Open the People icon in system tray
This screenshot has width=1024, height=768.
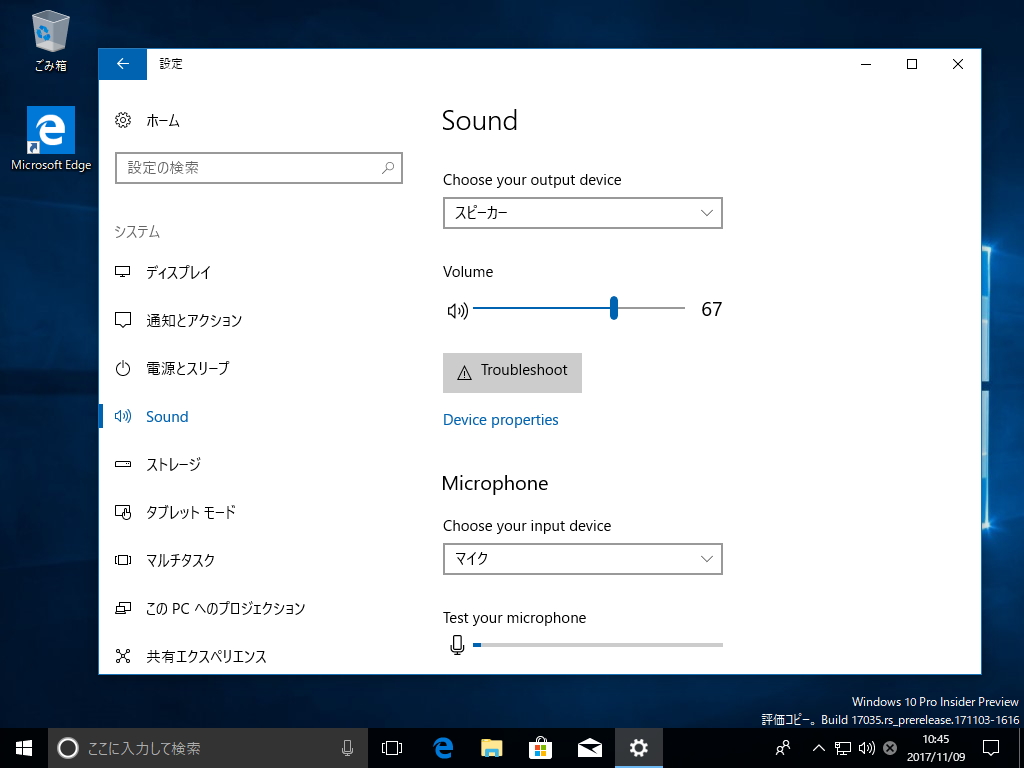click(x=783, y=748)
